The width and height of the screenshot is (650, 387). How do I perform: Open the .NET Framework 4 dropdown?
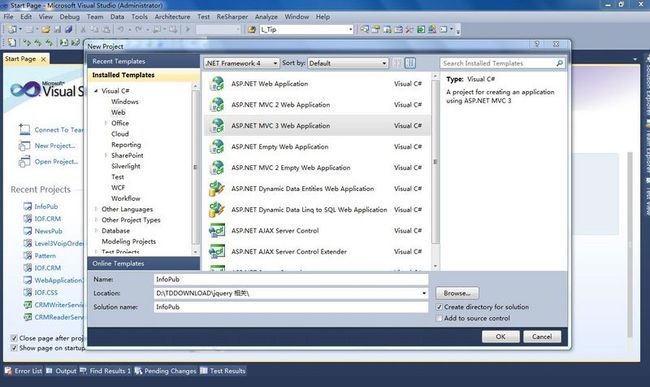241,63
